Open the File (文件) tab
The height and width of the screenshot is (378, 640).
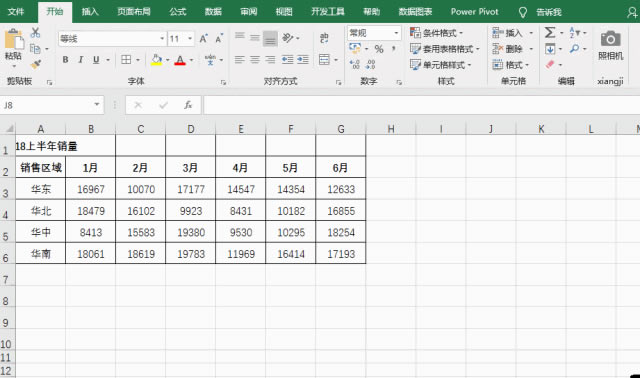tap(16, 12)
